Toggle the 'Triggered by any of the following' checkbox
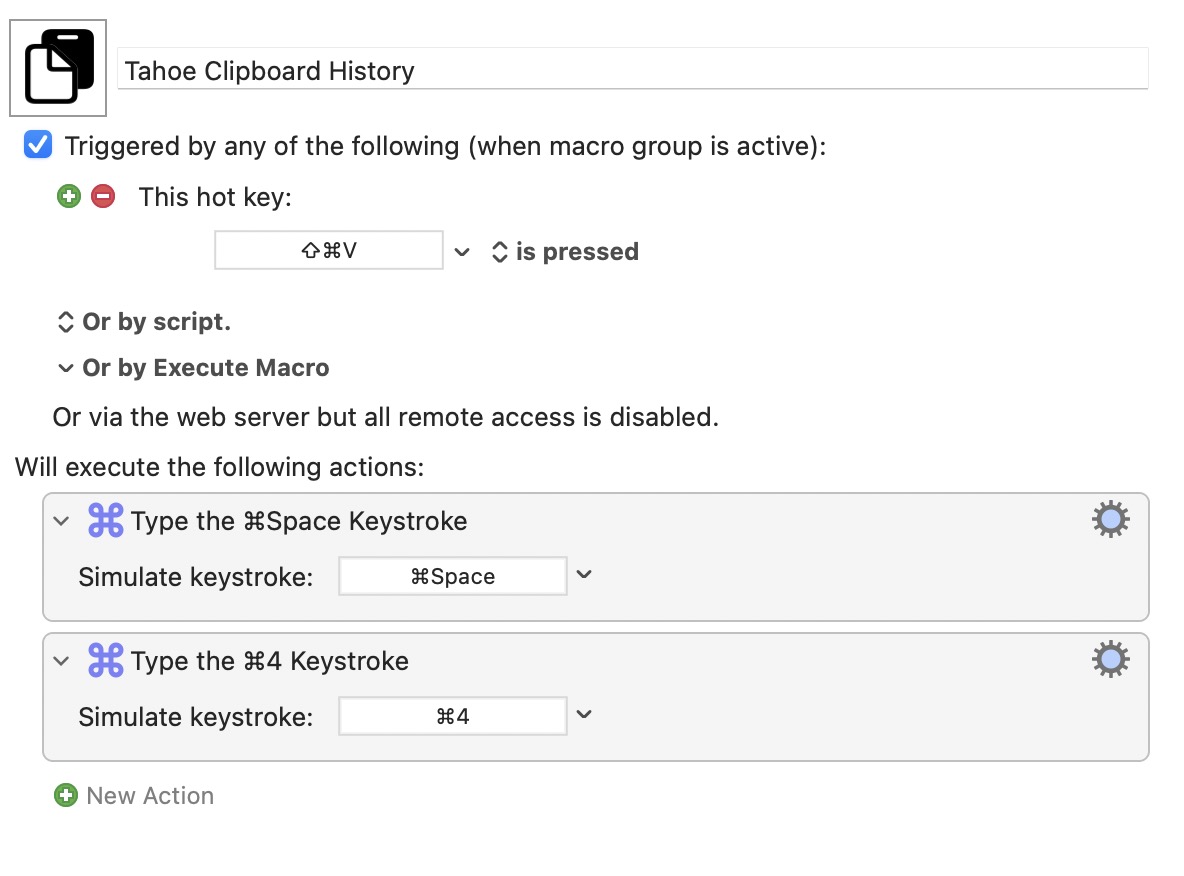This screenshot has width=1184, height=876. coord(38,146)
